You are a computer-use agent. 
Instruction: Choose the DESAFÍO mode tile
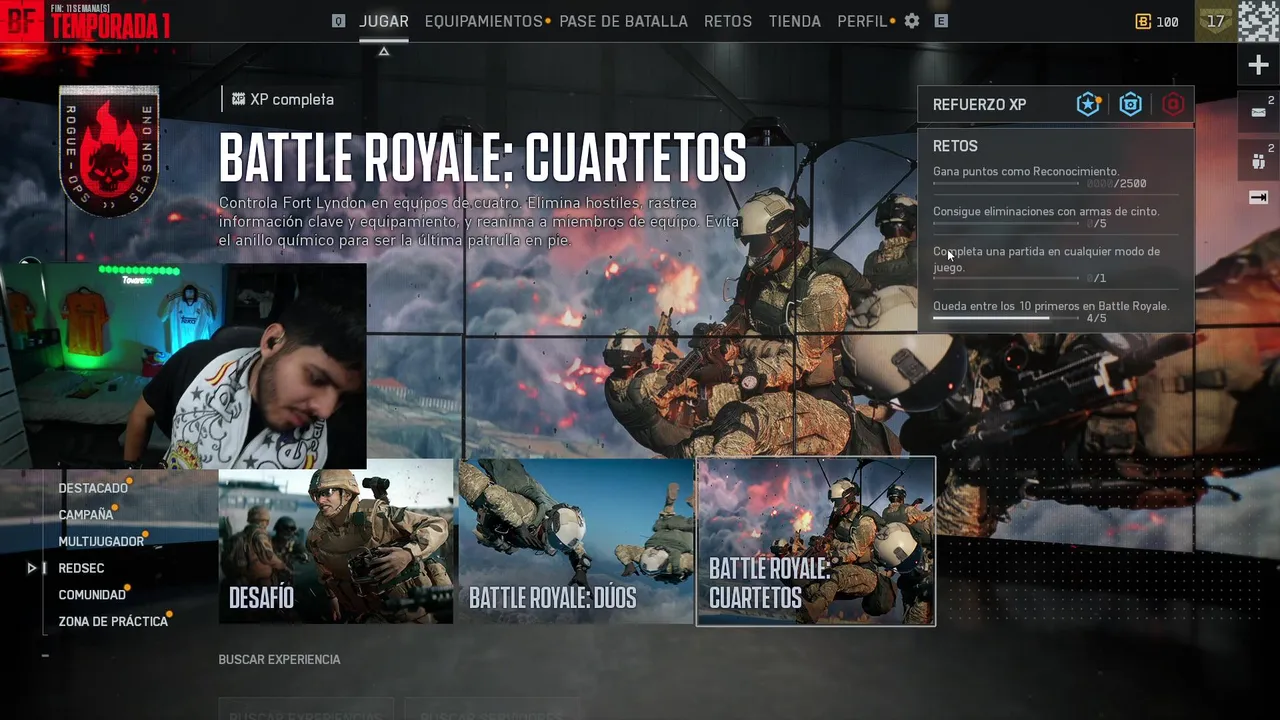pyautogui.click(x=336, y=541)
